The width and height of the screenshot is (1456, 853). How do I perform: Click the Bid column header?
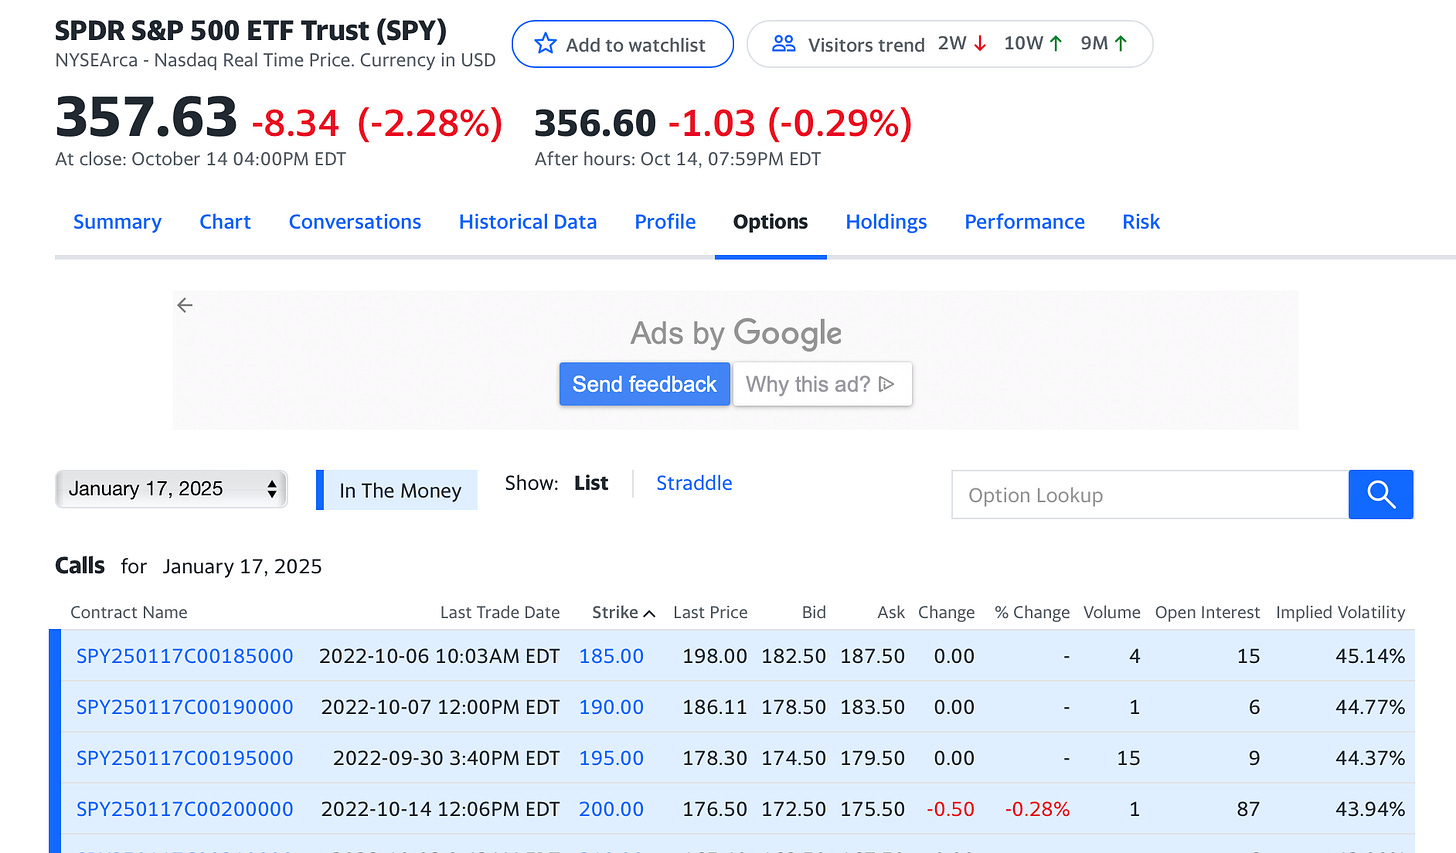tap(814, 612)
